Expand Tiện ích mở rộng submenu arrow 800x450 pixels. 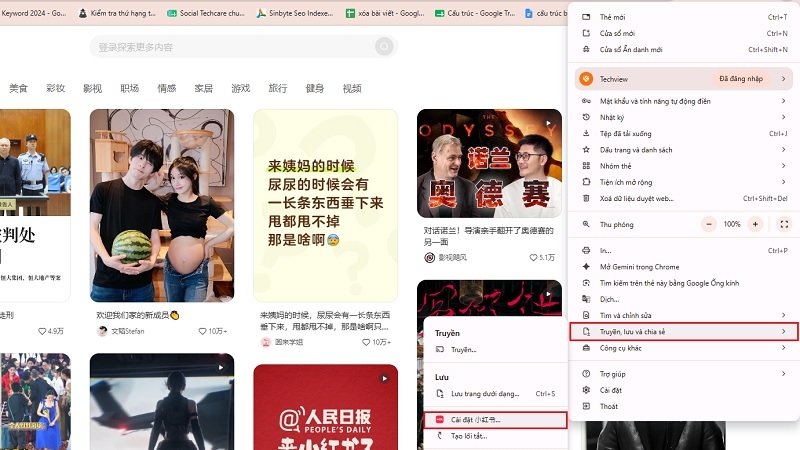pos(783,182)
